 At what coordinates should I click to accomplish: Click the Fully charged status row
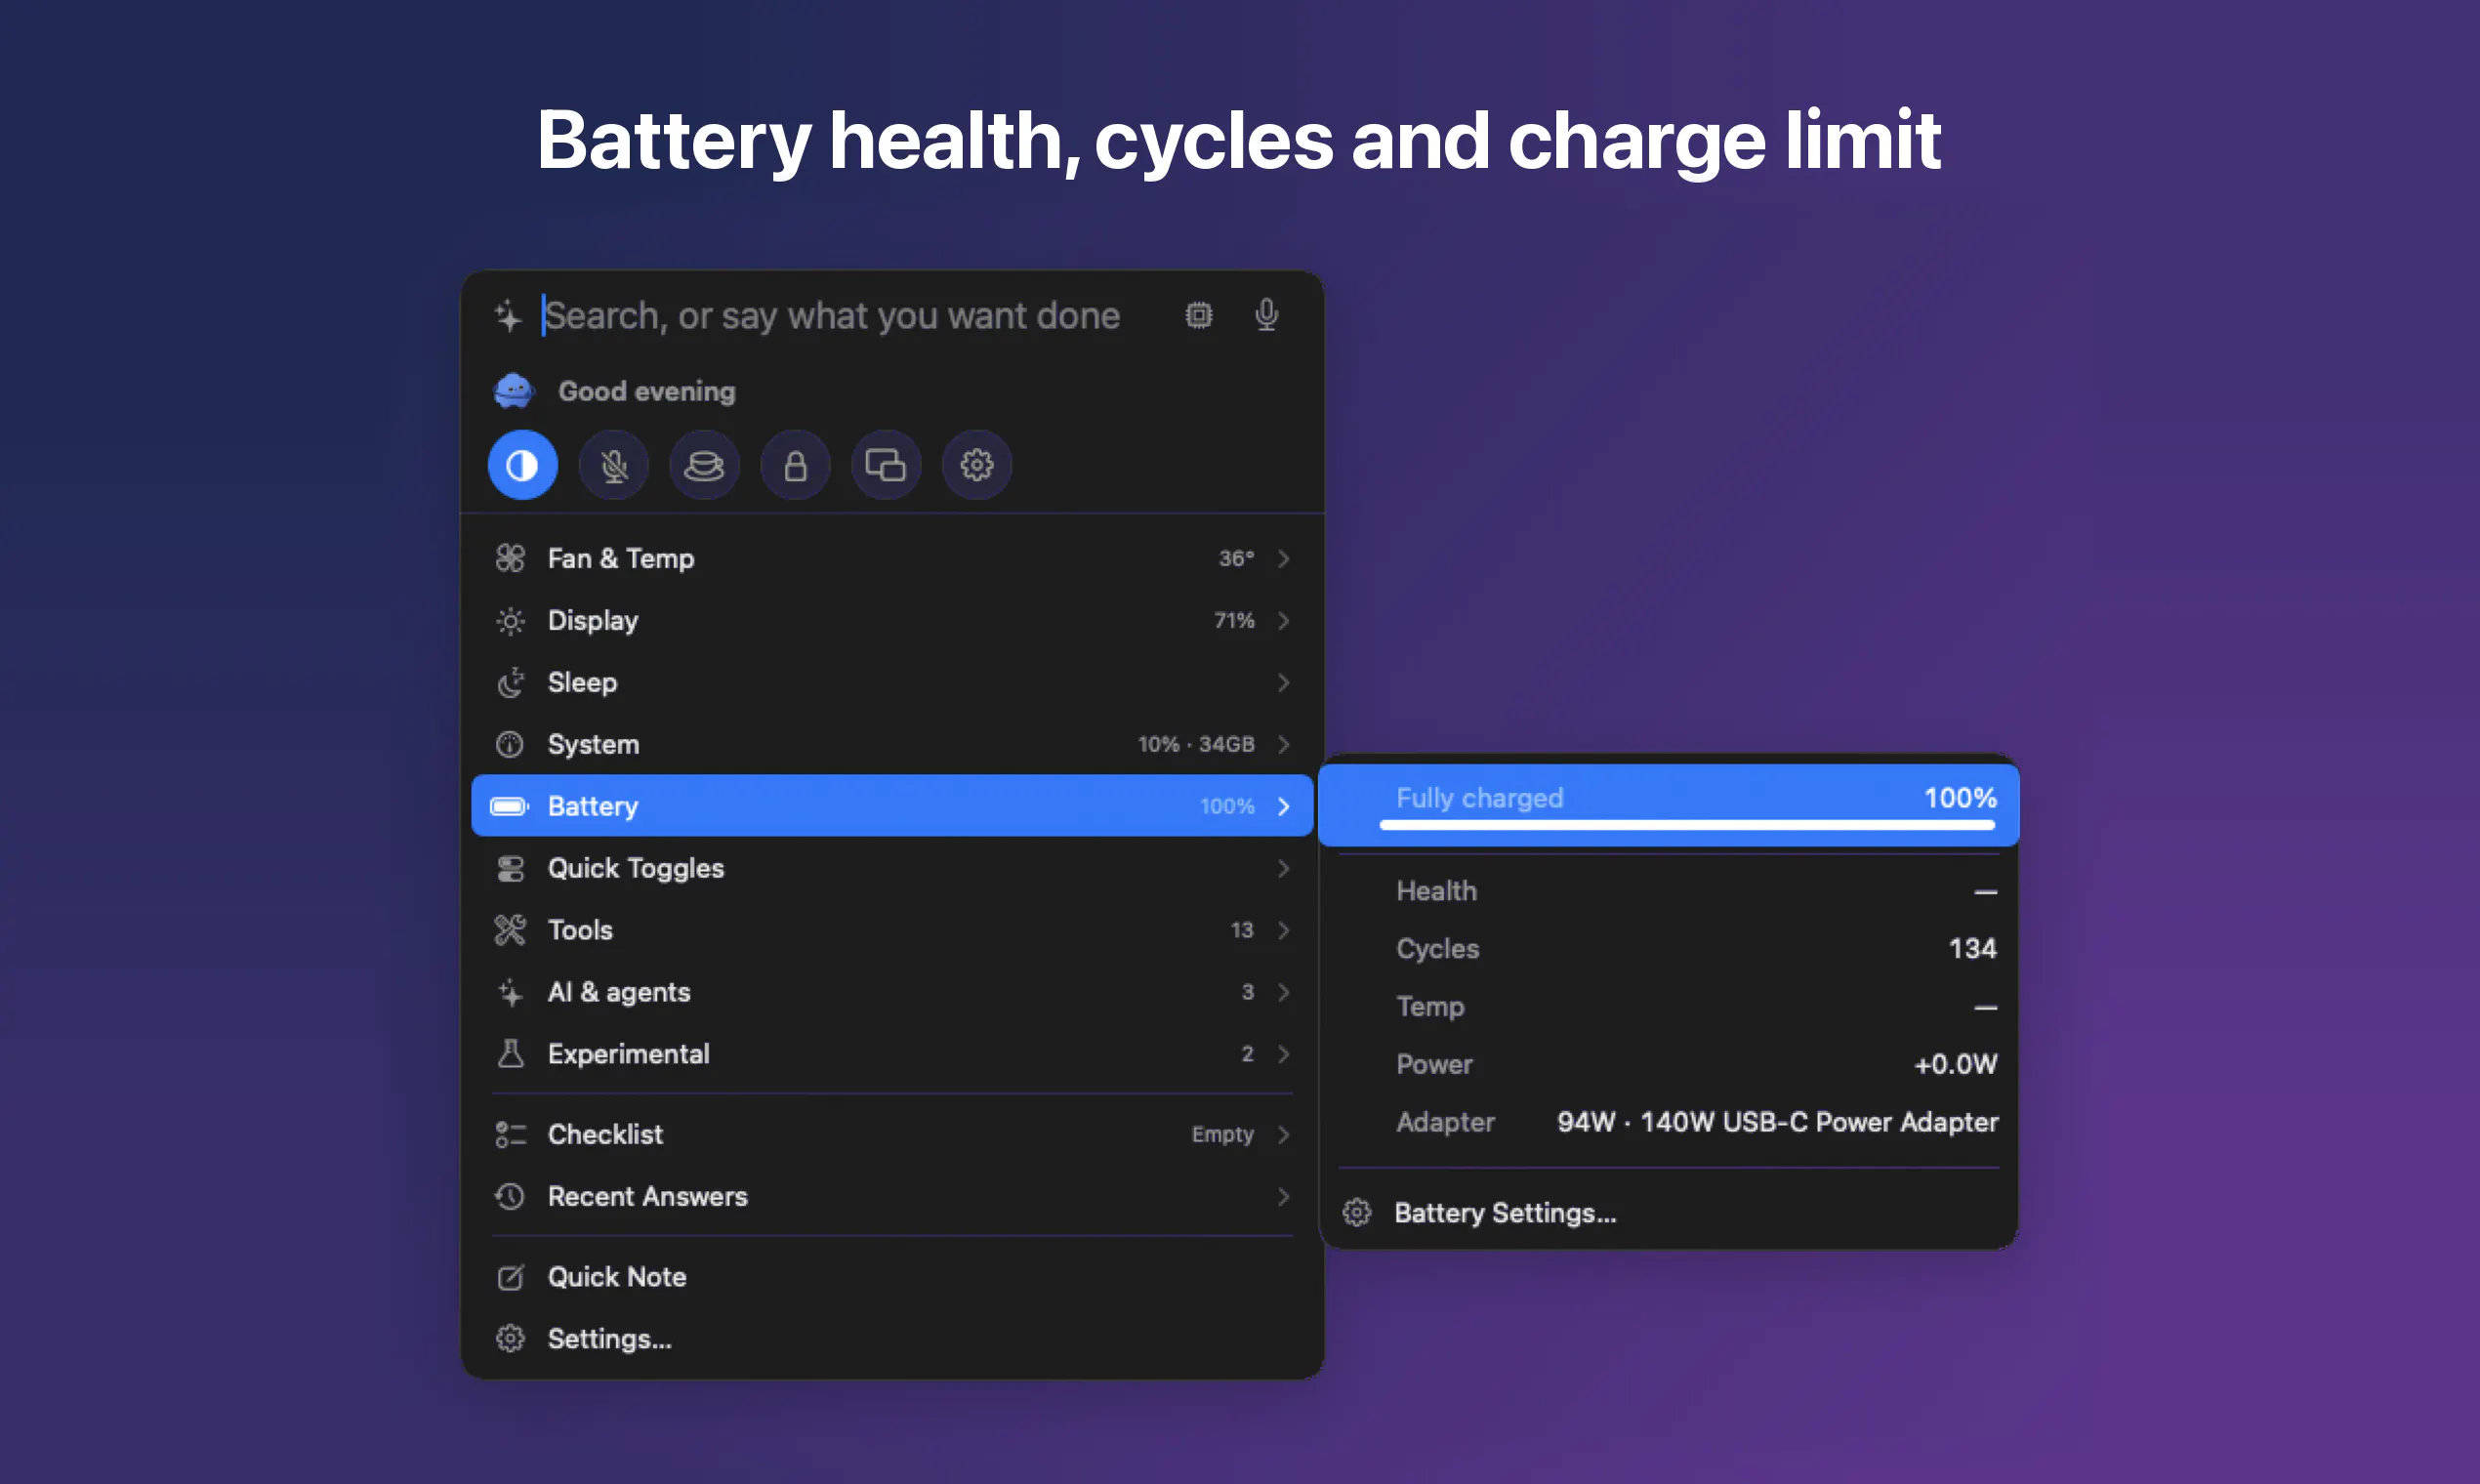click(1669, 805)
